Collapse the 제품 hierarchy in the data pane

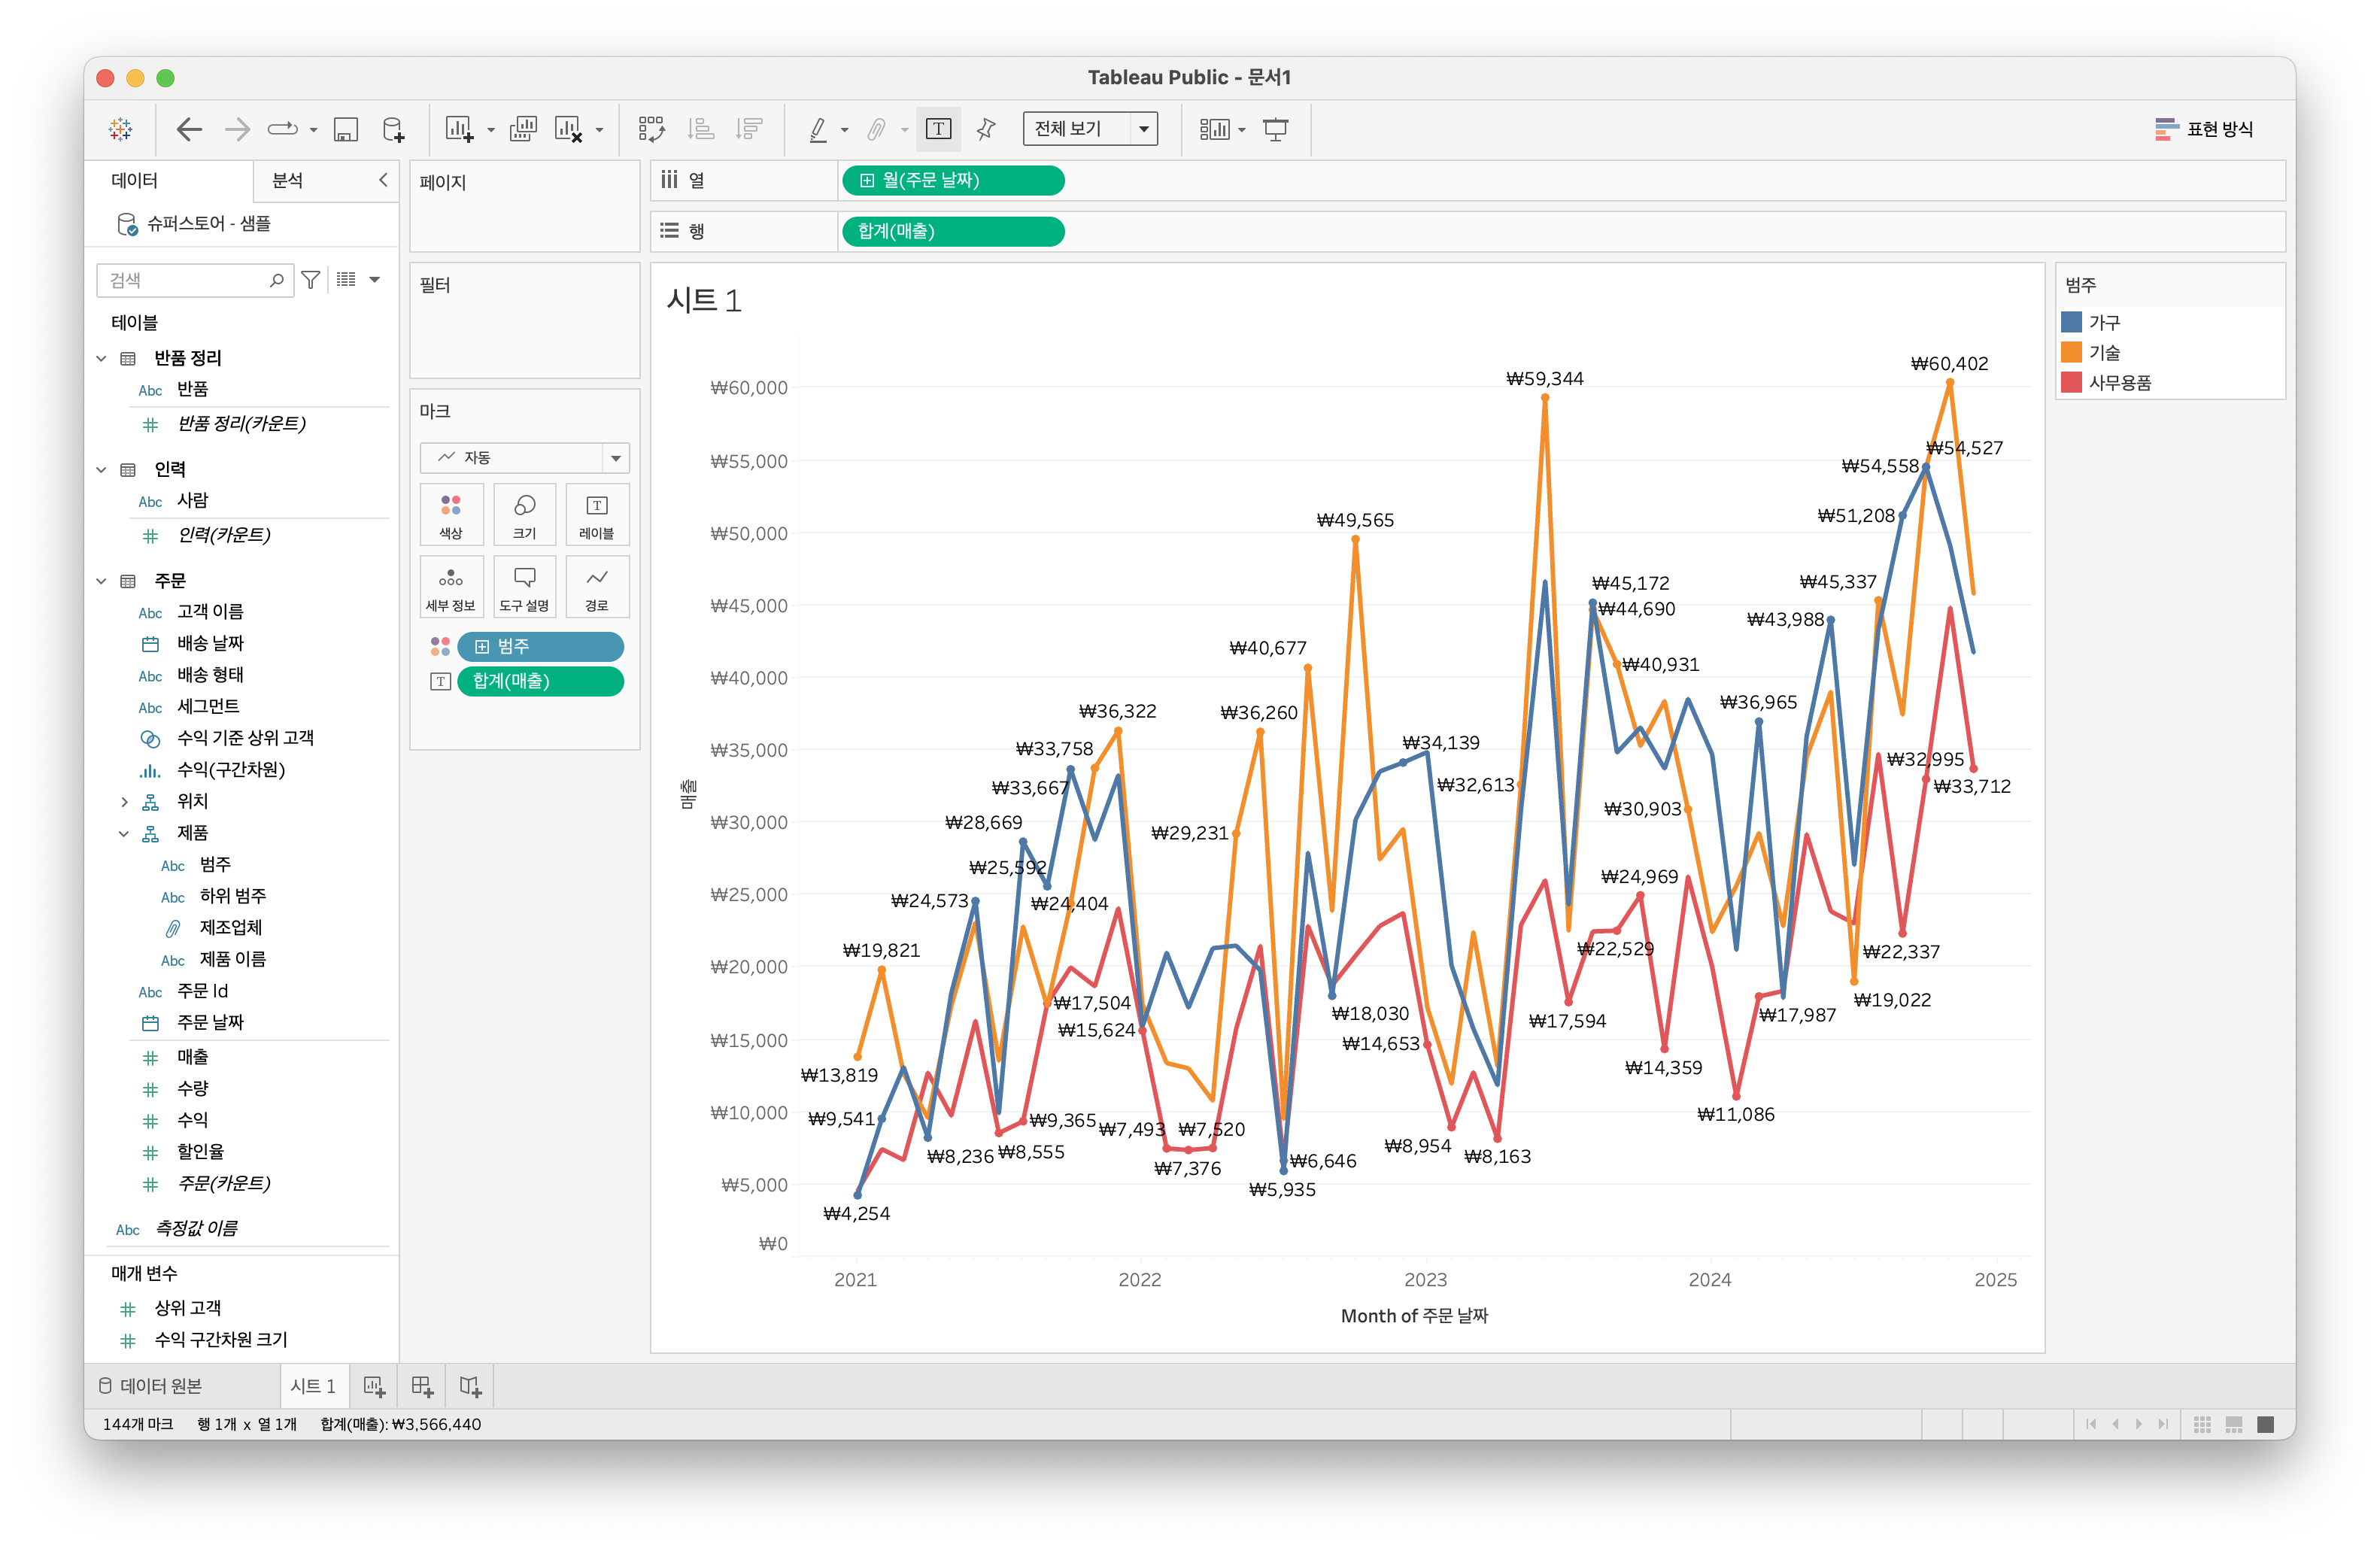(x=124, y=833)
